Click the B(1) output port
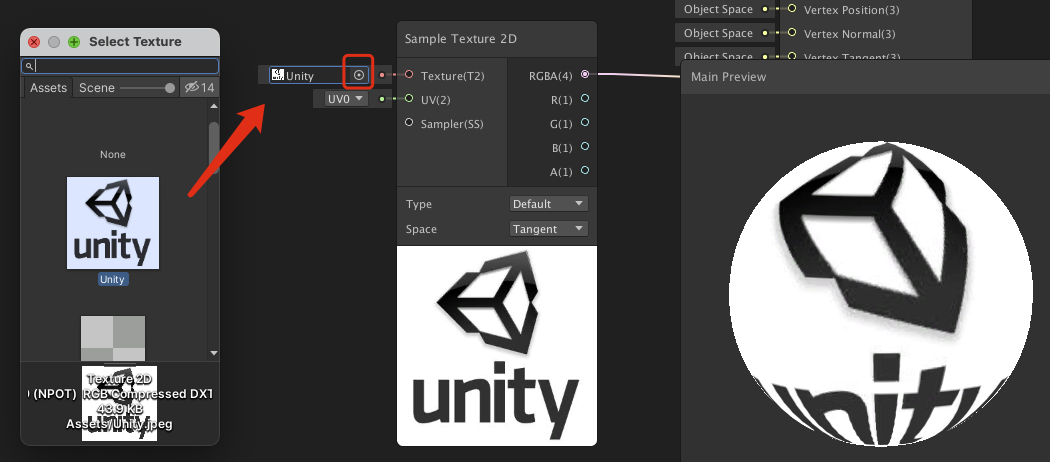The image size is (1050, 462). coord(585,147)
